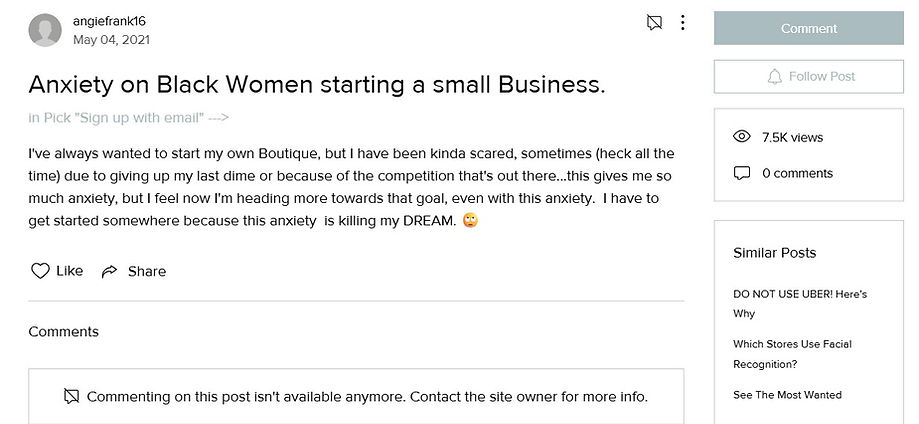The width and height of the screenshot is (919, 424).
Task: Open the angiefrank16 username link
Action: pos(110,21)
